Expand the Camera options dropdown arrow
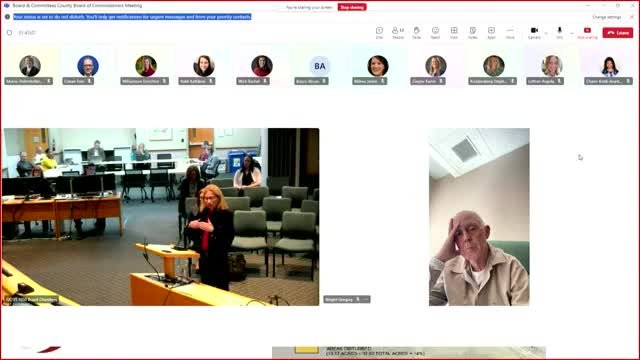Screen dimensions: 640x360 (x=546, y=33)
